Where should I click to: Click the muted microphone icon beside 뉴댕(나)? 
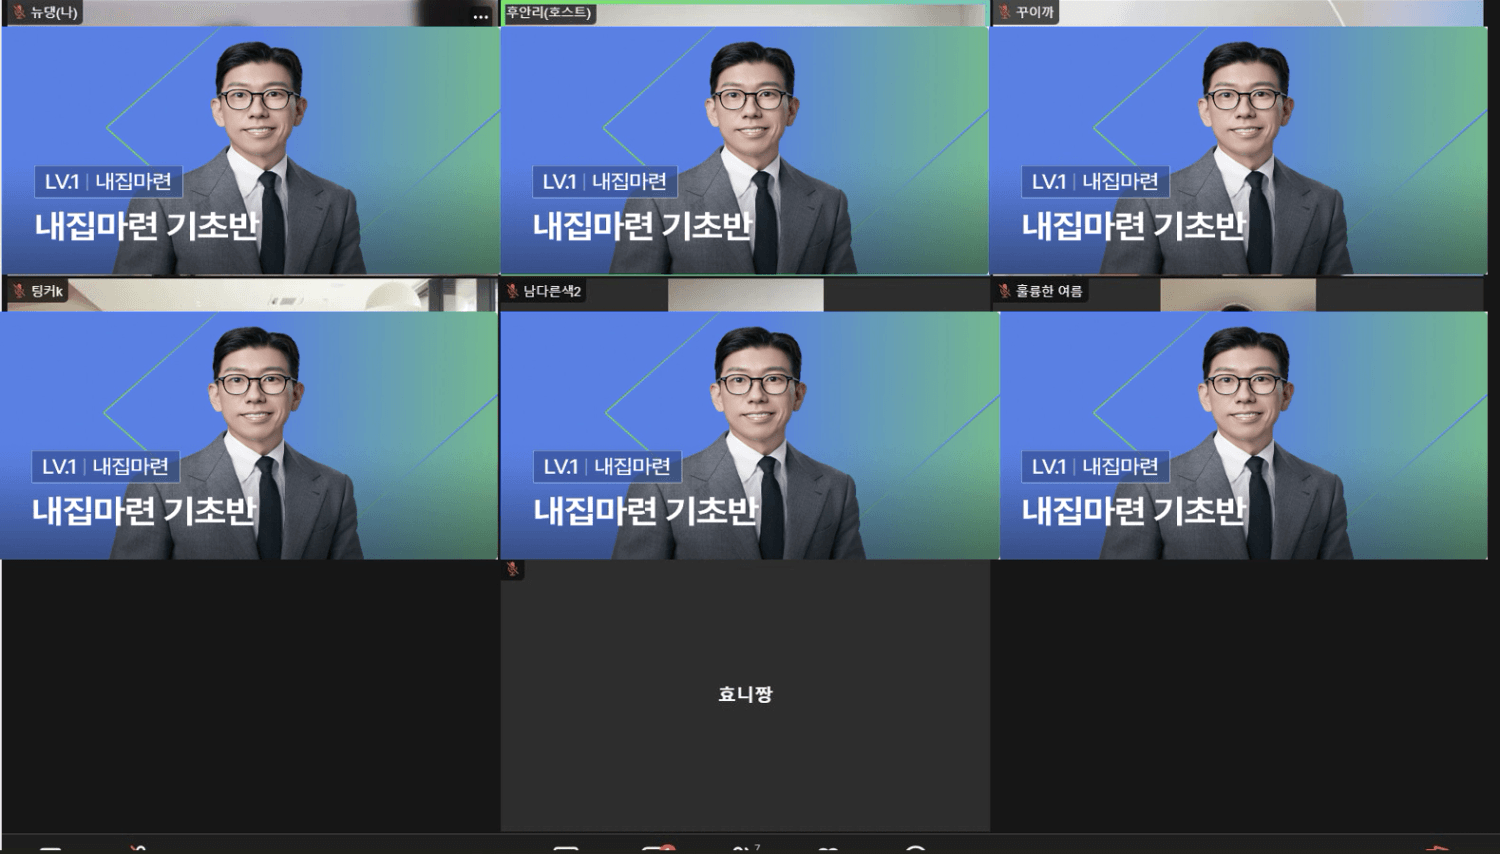(18, 12)
